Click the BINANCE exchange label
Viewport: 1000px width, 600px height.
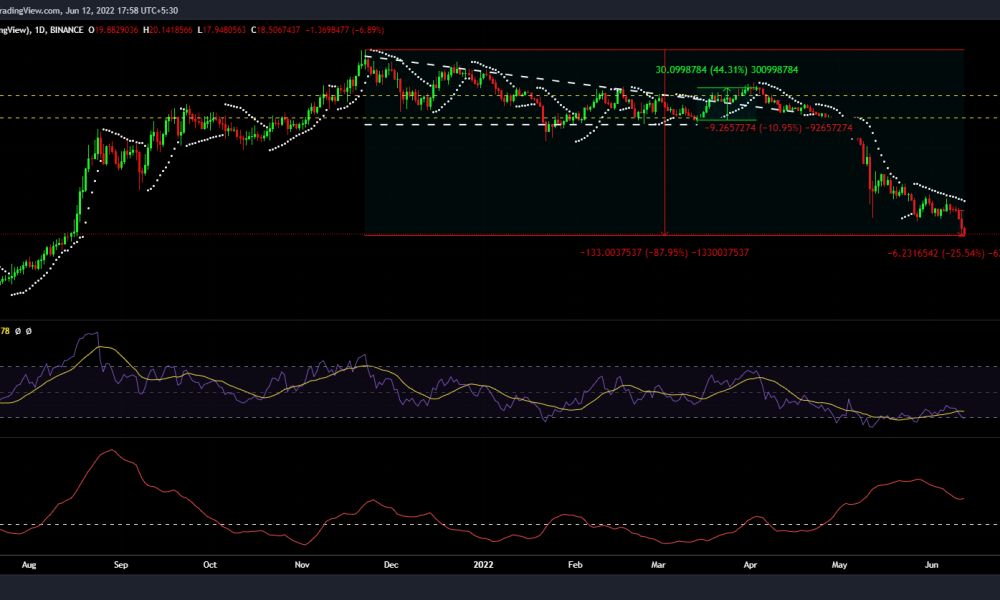(66, 30)
